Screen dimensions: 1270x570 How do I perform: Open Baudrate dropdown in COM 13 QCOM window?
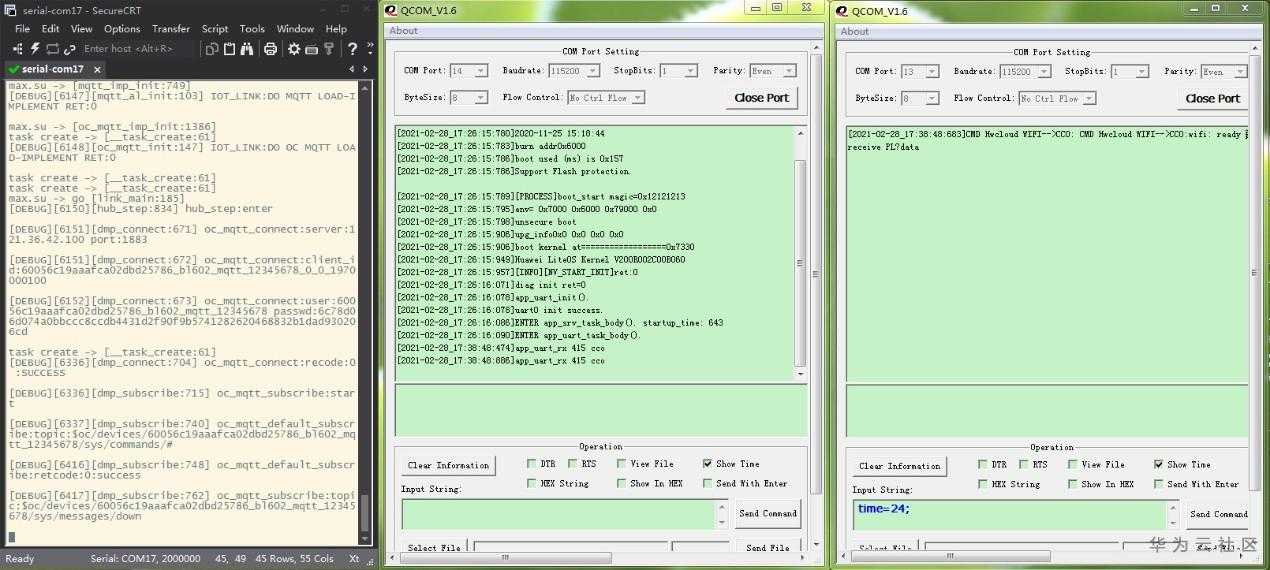tap(1024, 72)
